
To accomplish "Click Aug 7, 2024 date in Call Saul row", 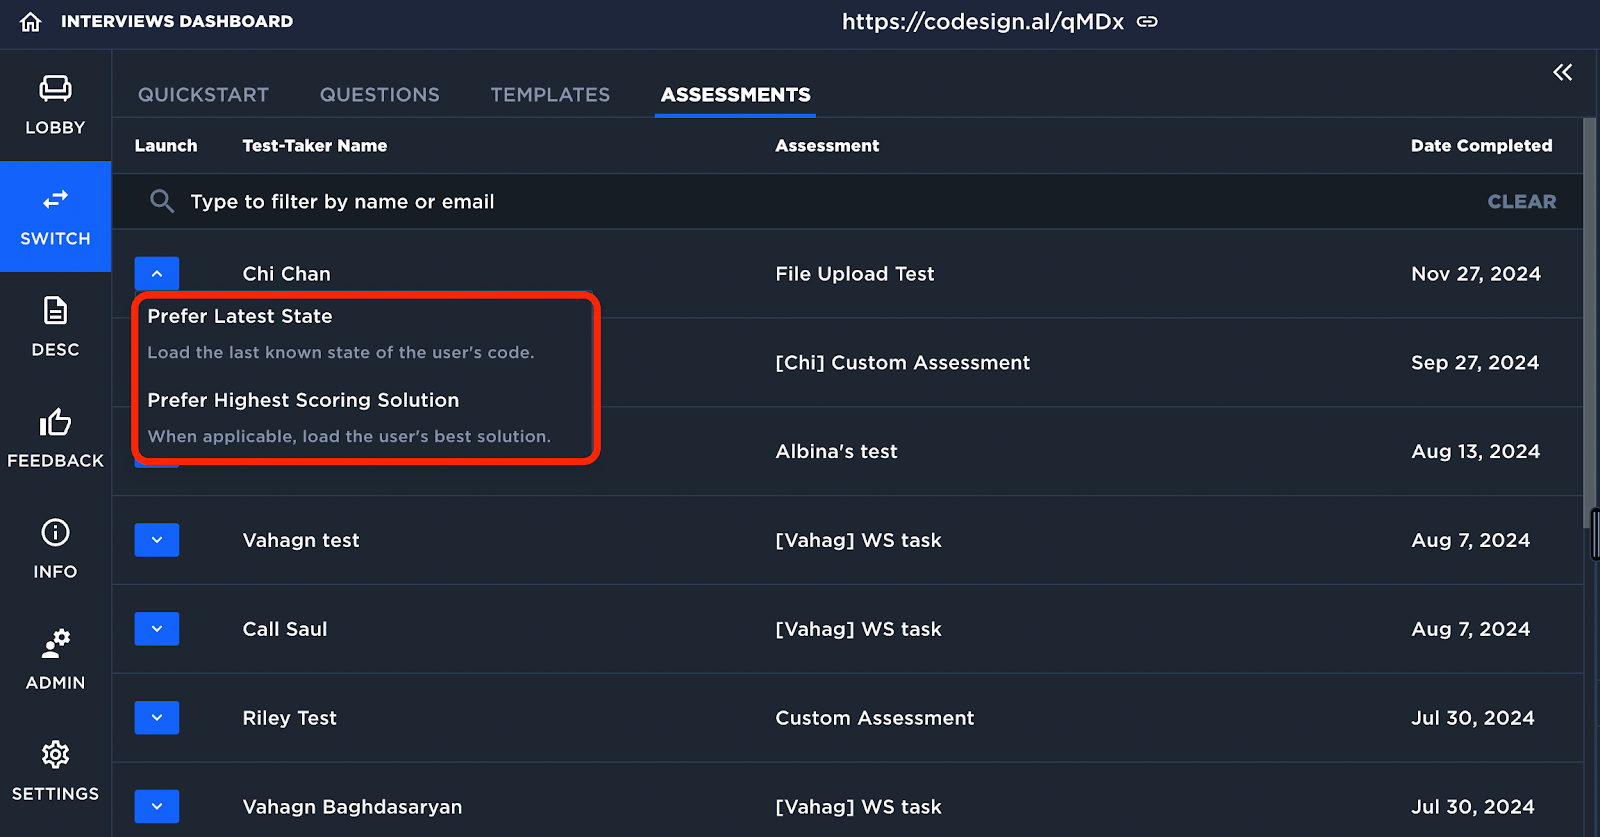I will click(1470, 629).
